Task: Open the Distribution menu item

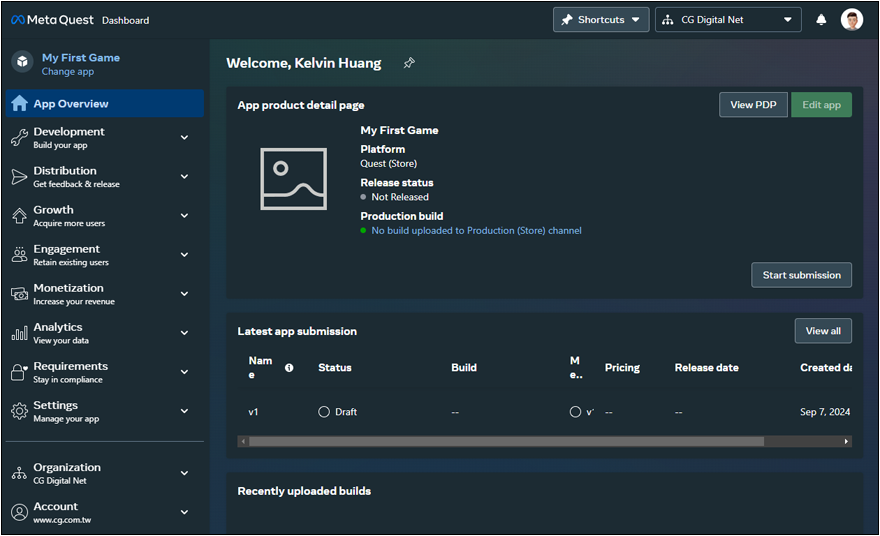Action: pyautogui.click(x=105, y=177)
